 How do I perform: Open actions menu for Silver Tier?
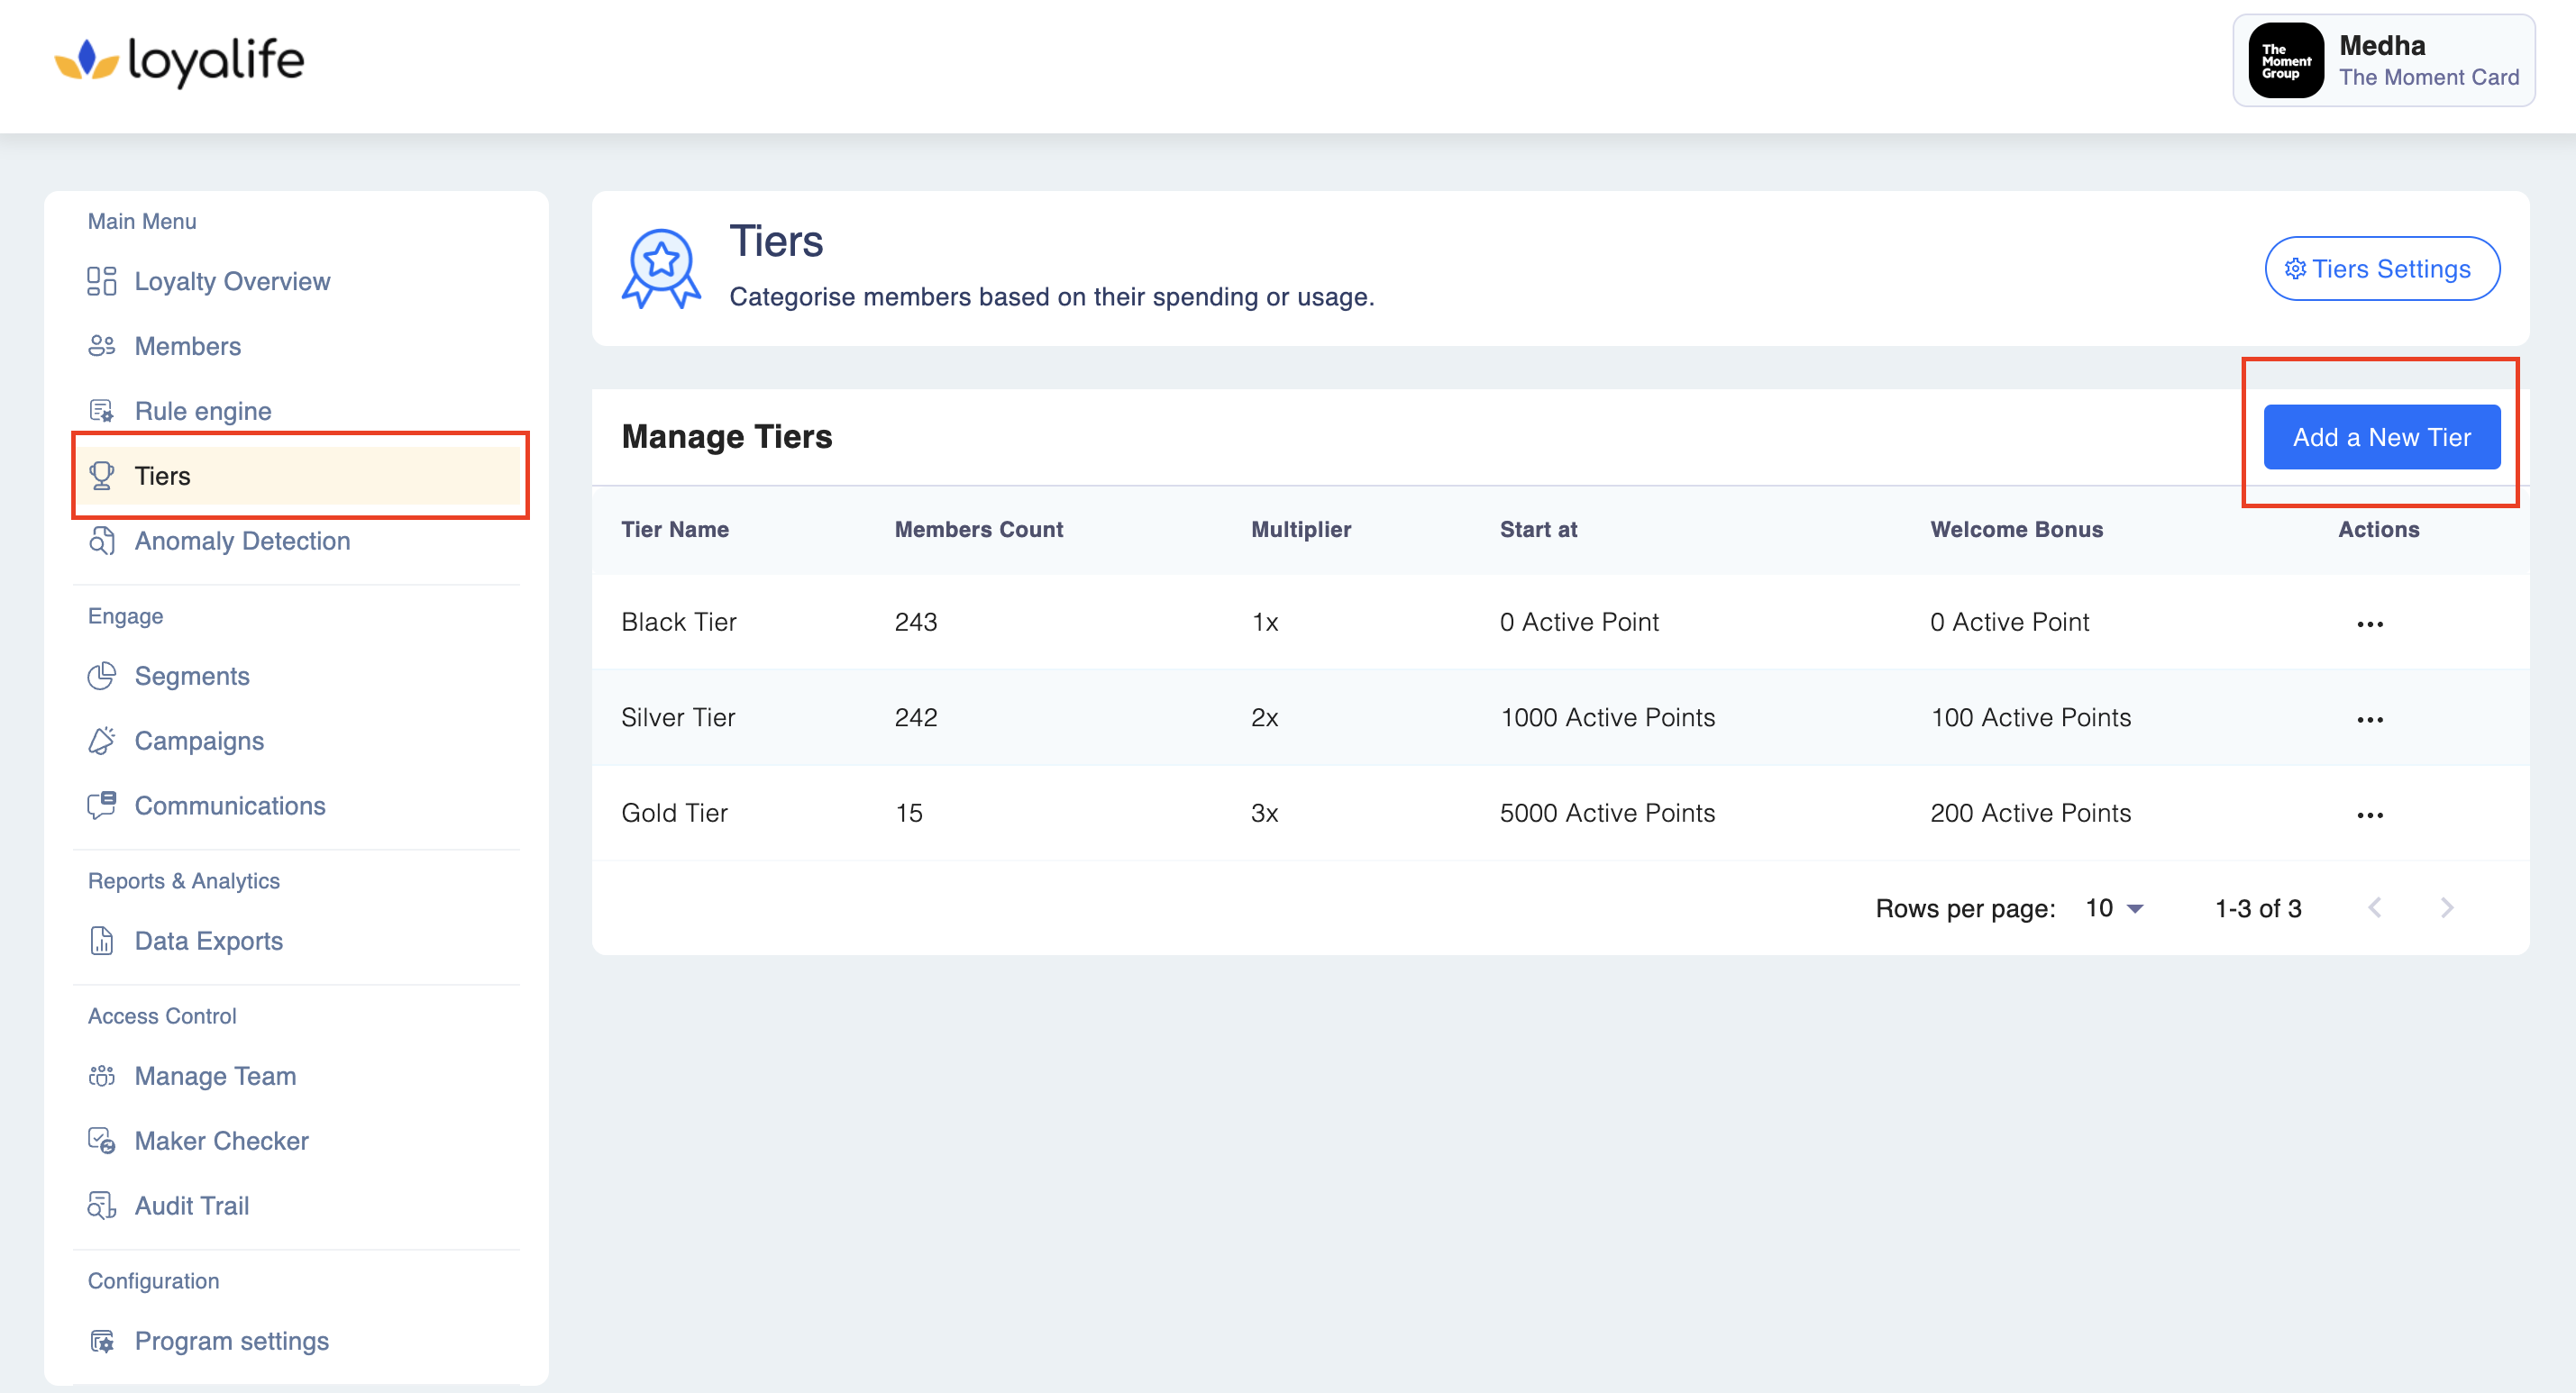point(2369,719)
